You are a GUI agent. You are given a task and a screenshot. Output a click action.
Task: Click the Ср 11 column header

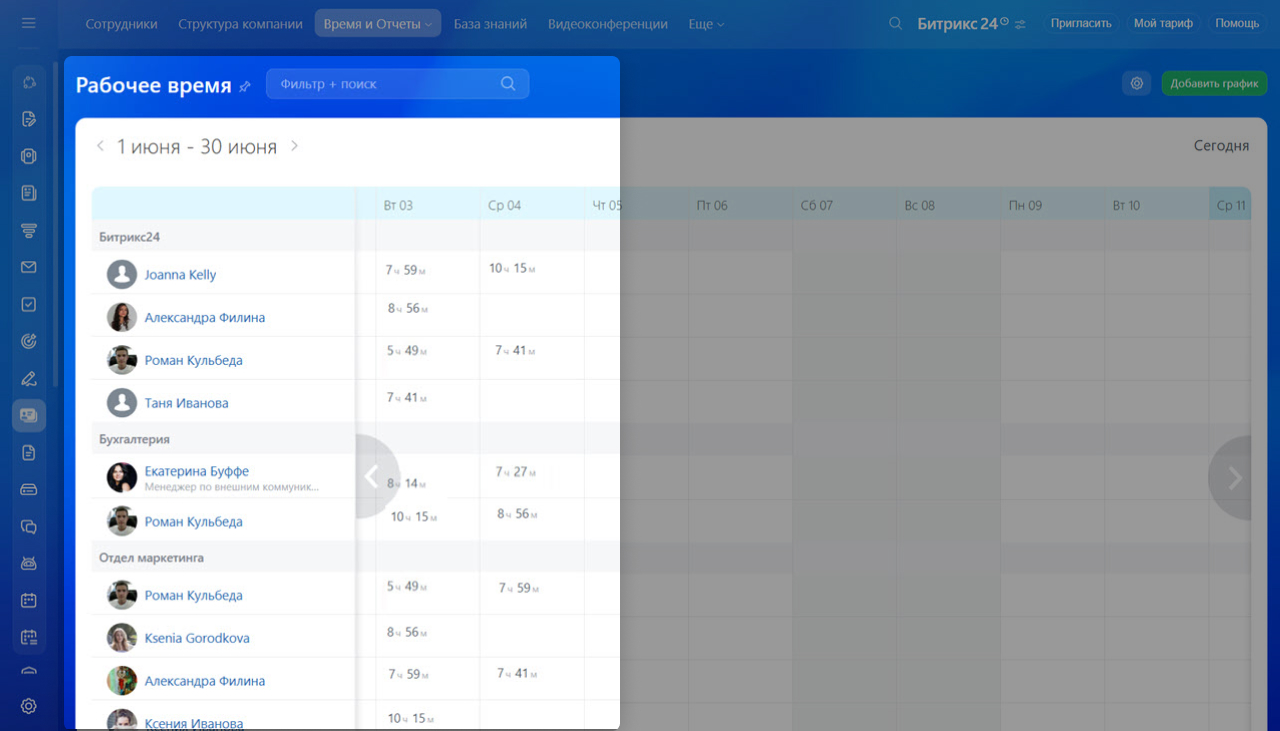(x=1231, y=205)
